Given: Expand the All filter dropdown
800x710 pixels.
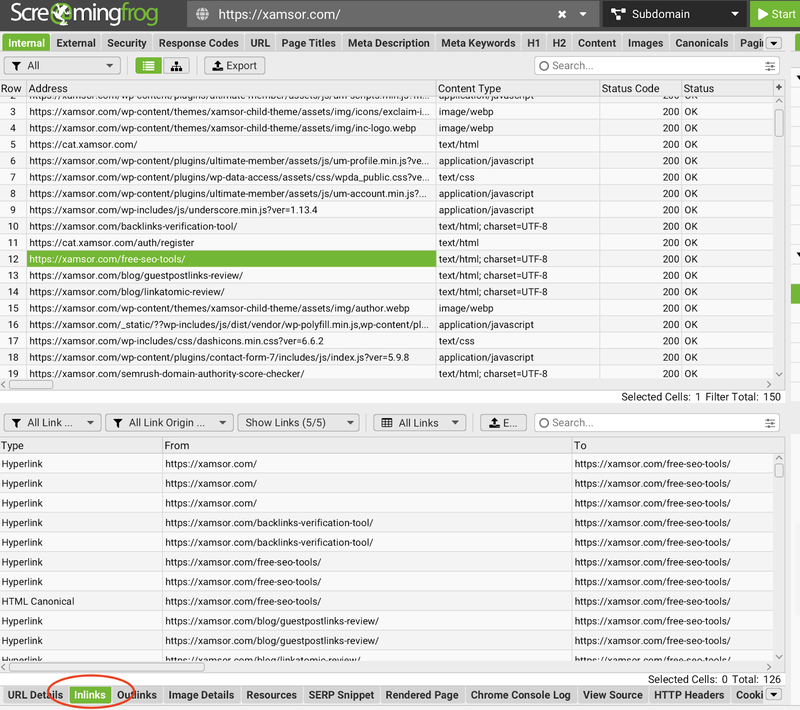Looking at the screenshot, I should [61, 66].
